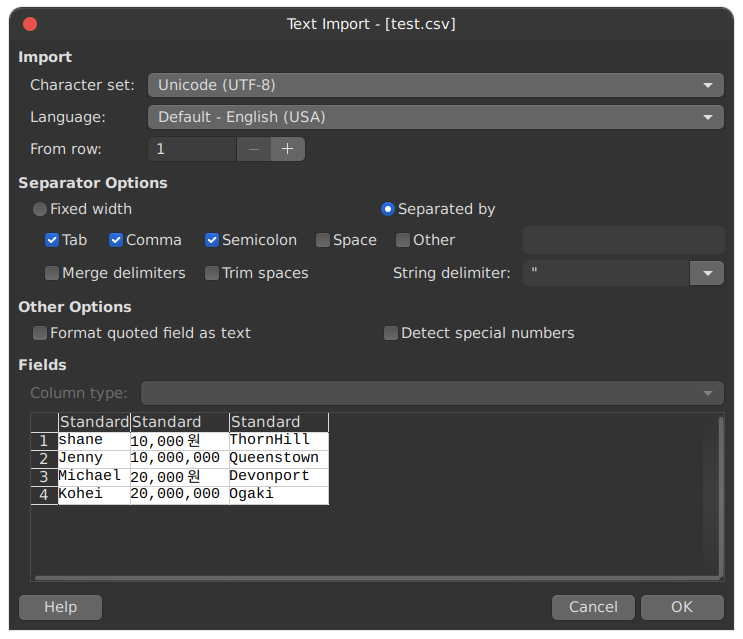Decrease the From row value with the minus button

(254, 149)
